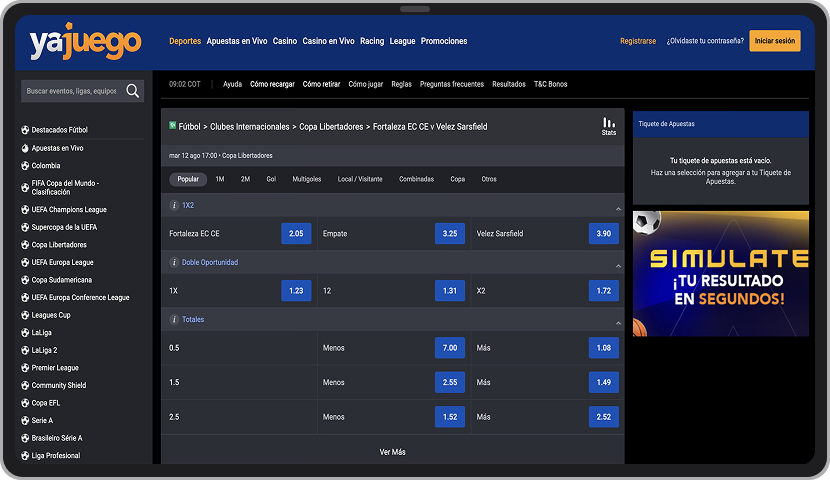Click the ball icon beside Copa EFL
Image resolution: width=830 pixels, height=480 pixels.
tap(25, 403)
